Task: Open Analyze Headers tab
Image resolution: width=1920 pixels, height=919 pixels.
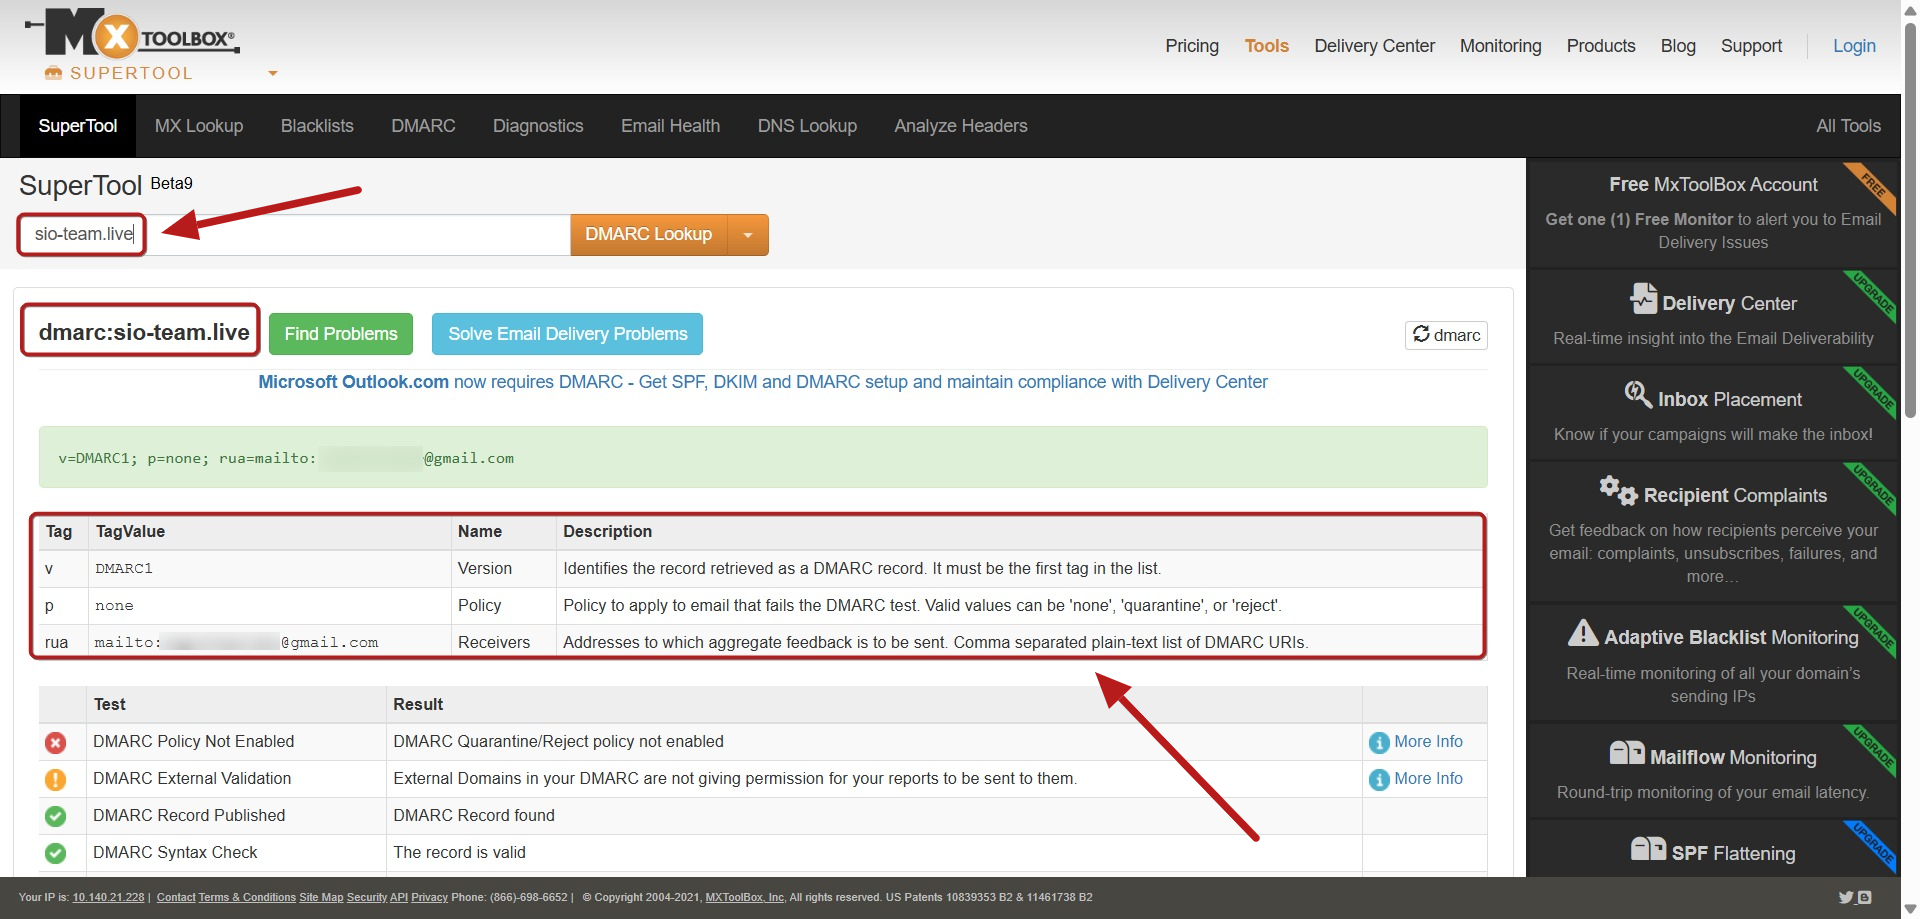Action: click(x=961, y=126)
